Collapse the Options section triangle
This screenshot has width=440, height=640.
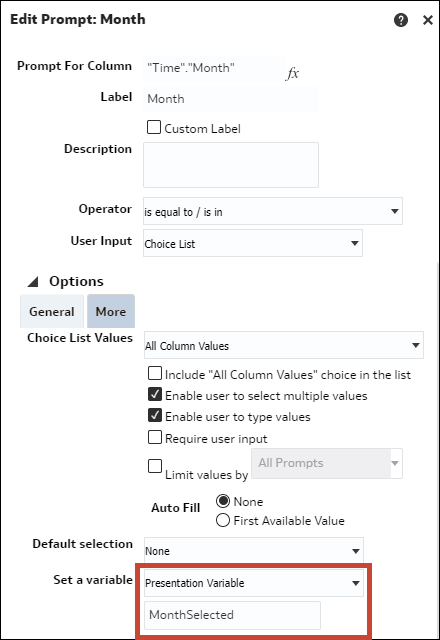coord(33,281)
